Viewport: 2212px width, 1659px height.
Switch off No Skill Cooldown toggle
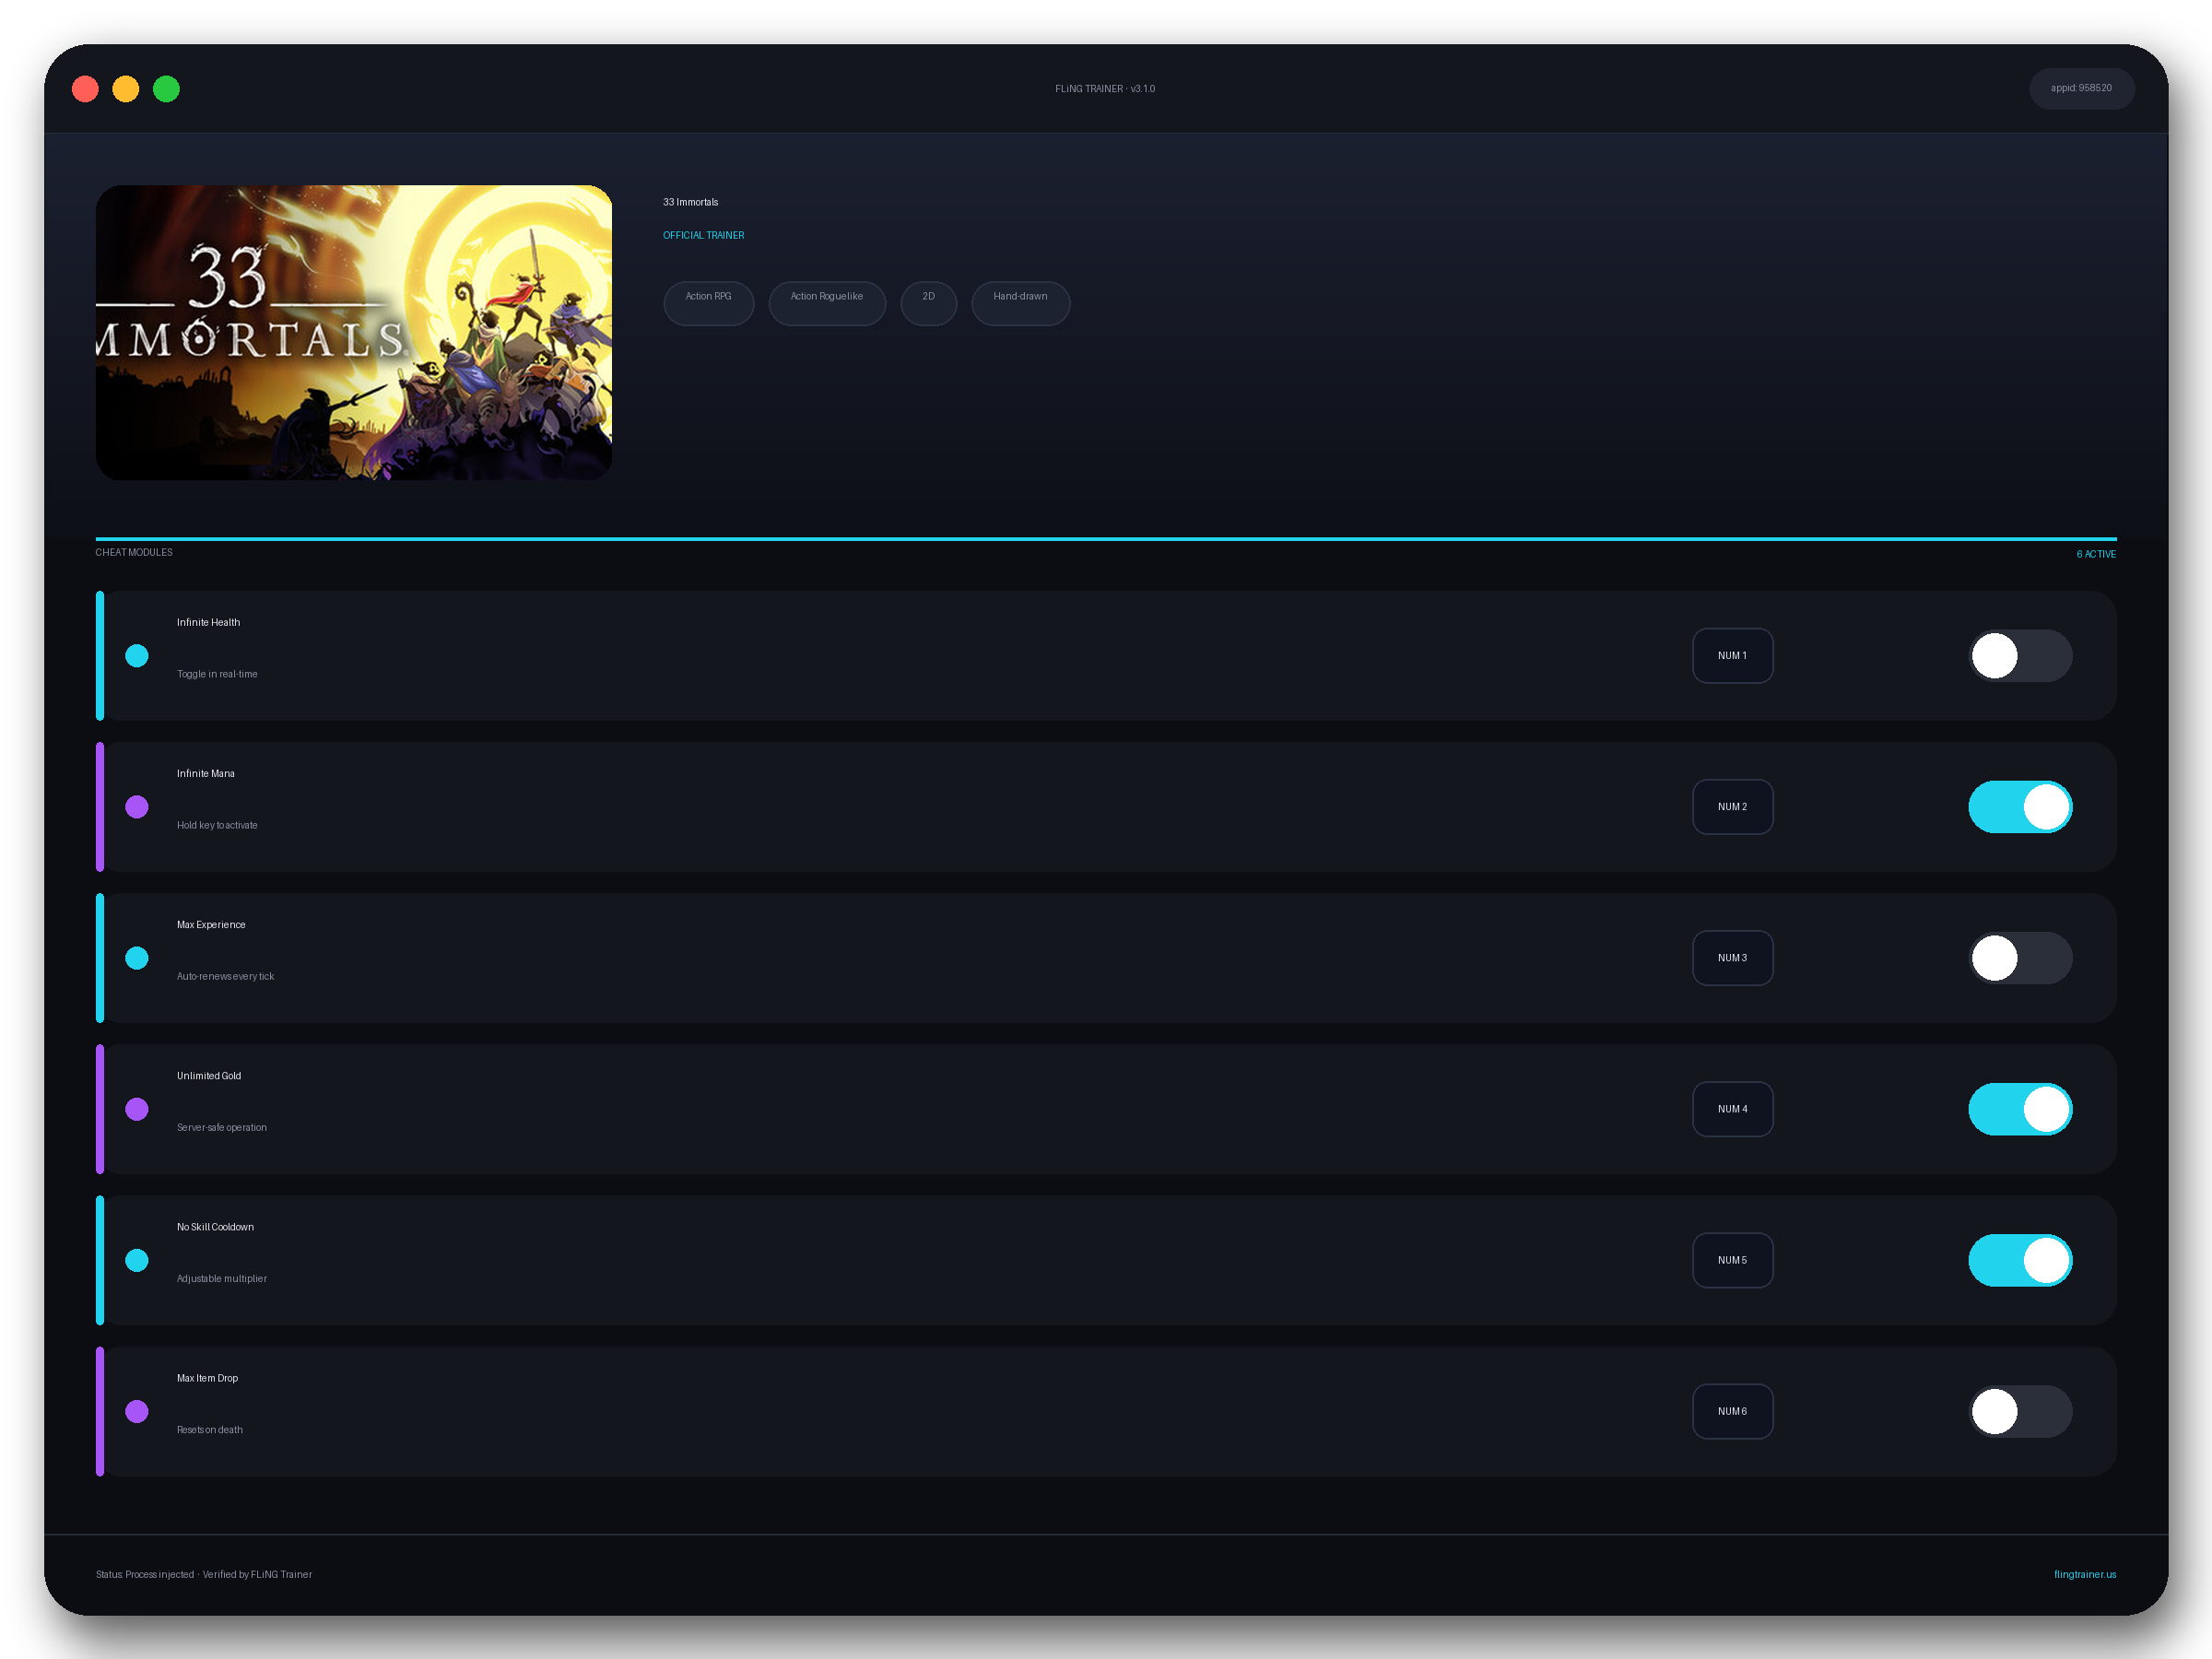[x=2020, y=1260]
